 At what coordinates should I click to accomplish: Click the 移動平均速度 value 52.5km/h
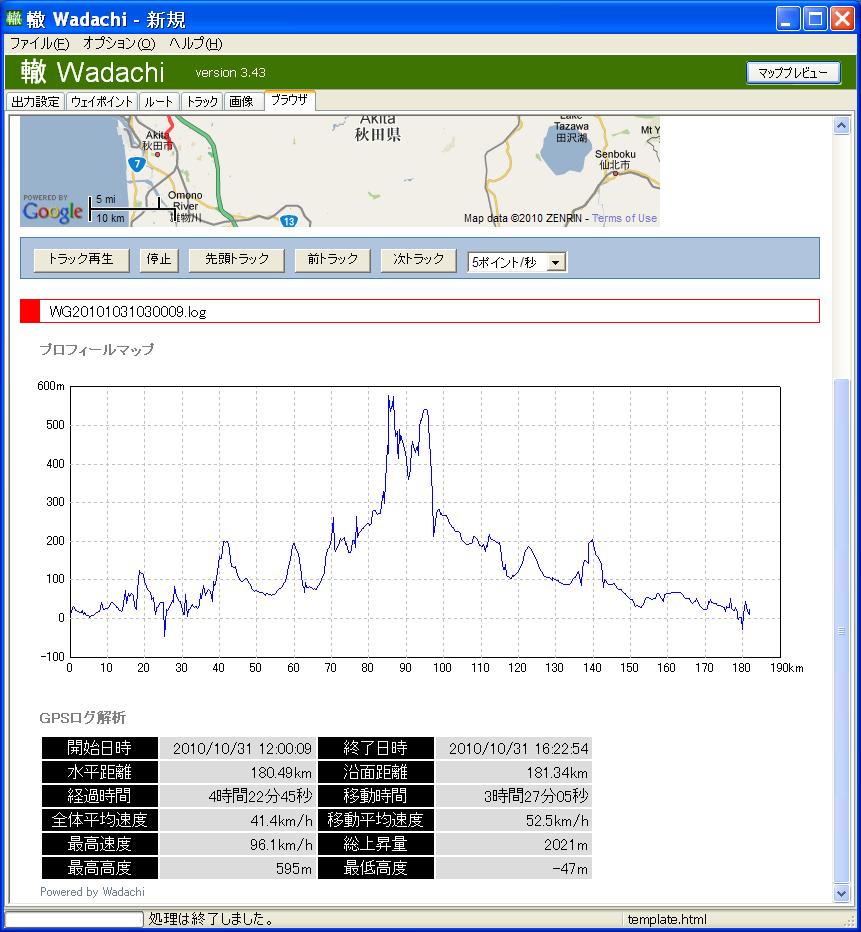click(x=514, y=820)
